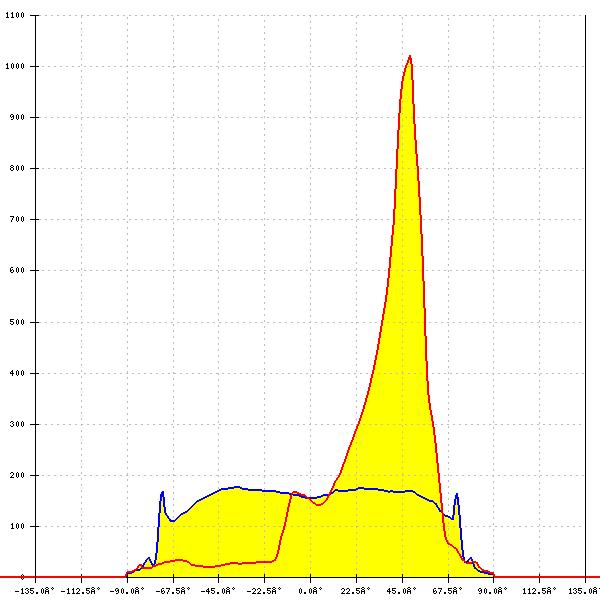Image resolution: width=600 pixels, height=600 pixels.
Task: Click the 90.0Â° x-axis label
Action: click(x=492, y=591)
